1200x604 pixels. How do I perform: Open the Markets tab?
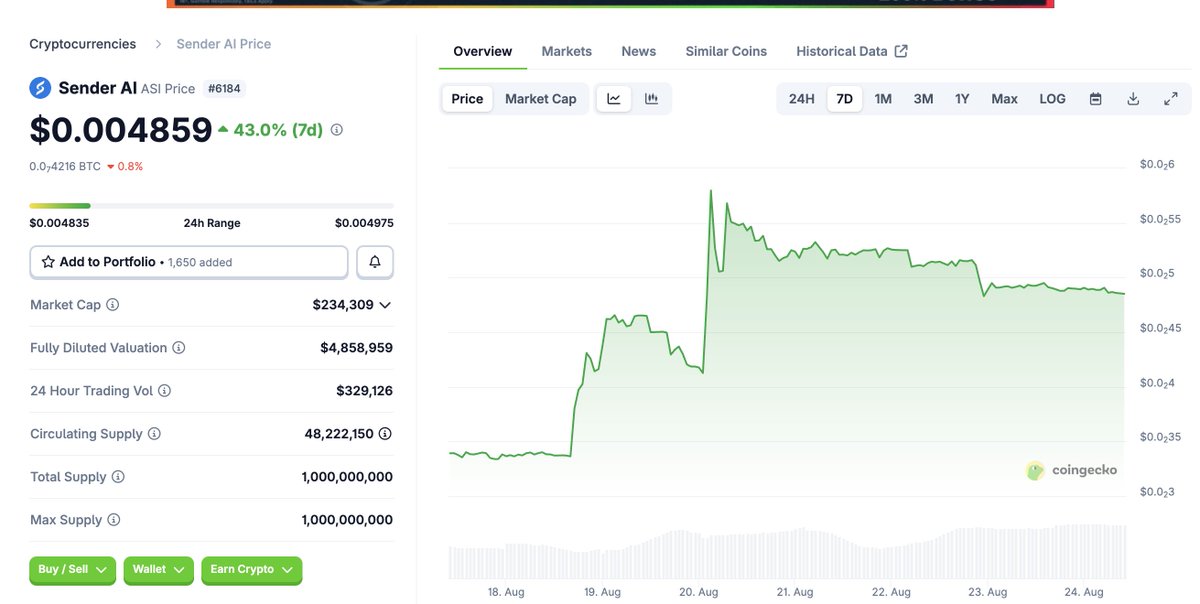[x=567, y=51]
